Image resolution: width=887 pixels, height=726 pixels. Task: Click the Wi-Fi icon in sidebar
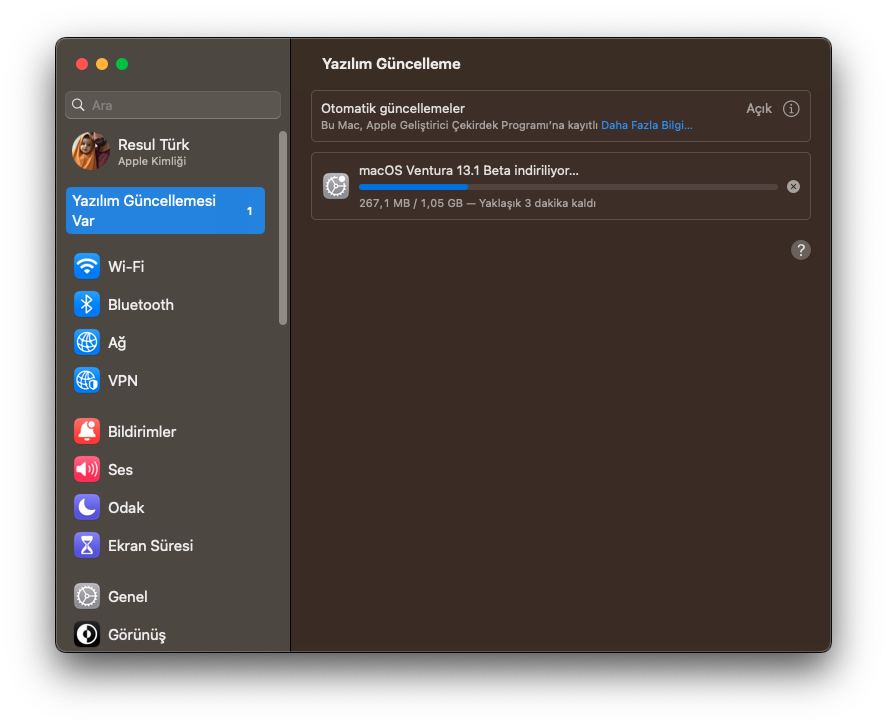[x=87, y=266]
